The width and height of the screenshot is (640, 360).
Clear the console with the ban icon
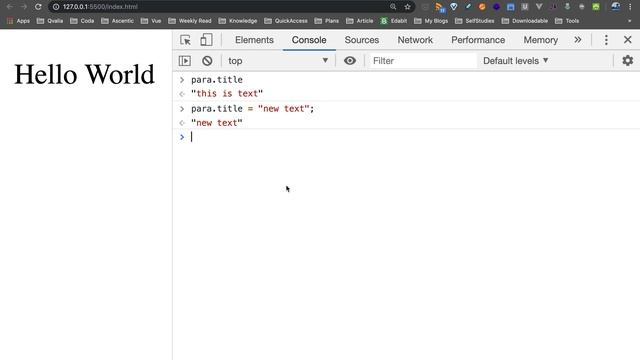click(x=207, y=61)
